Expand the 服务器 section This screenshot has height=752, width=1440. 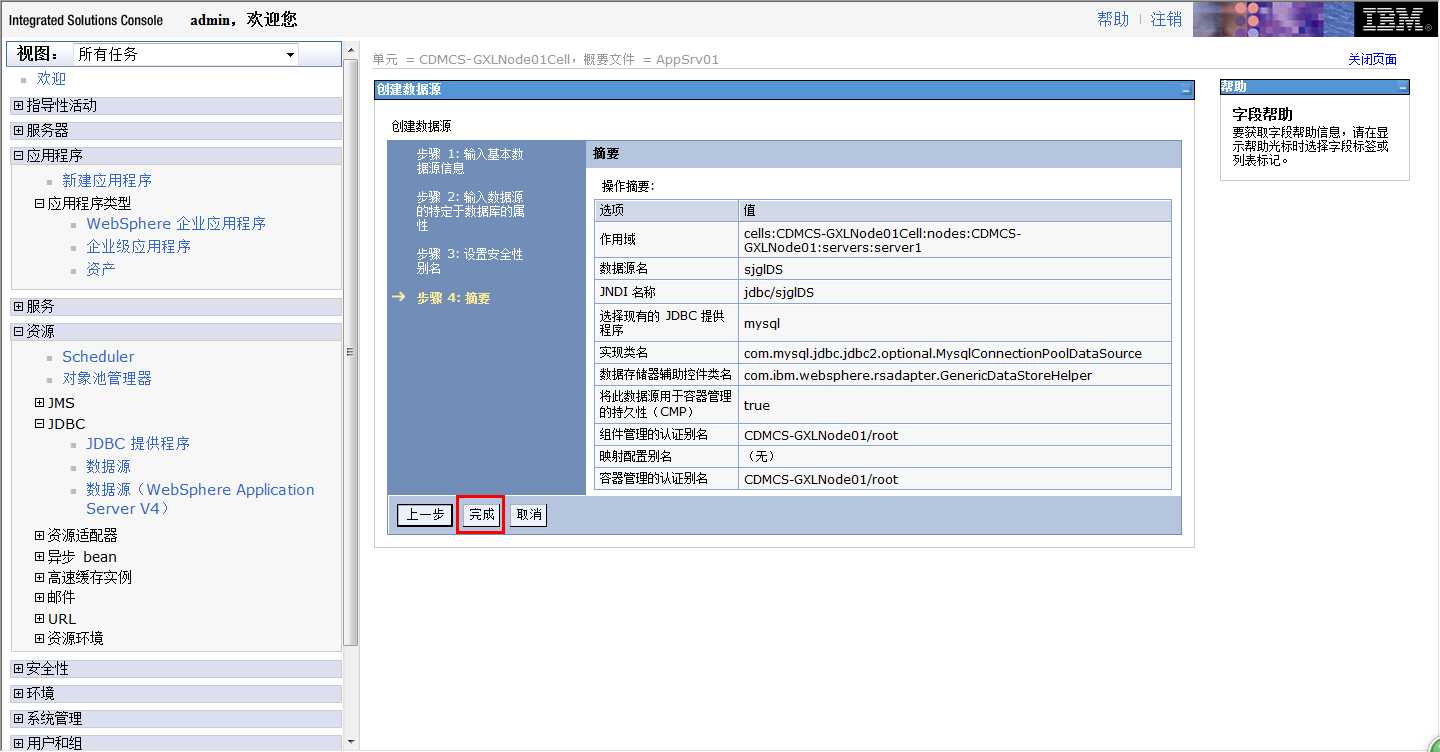pyautogui.click(x=18, y=130)
